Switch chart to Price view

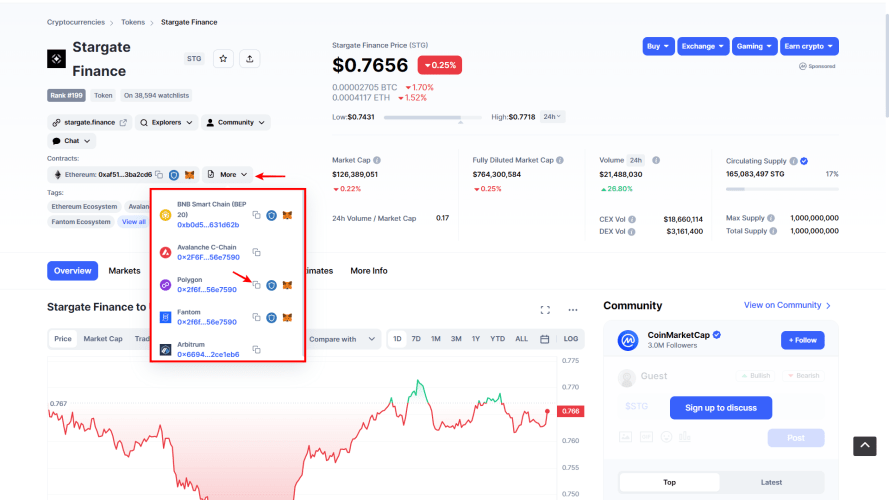(x=63, y=338)
